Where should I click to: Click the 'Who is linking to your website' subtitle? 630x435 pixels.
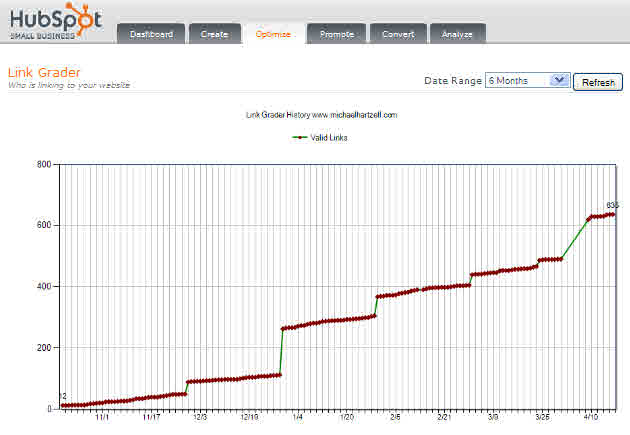tap(68, 86)
